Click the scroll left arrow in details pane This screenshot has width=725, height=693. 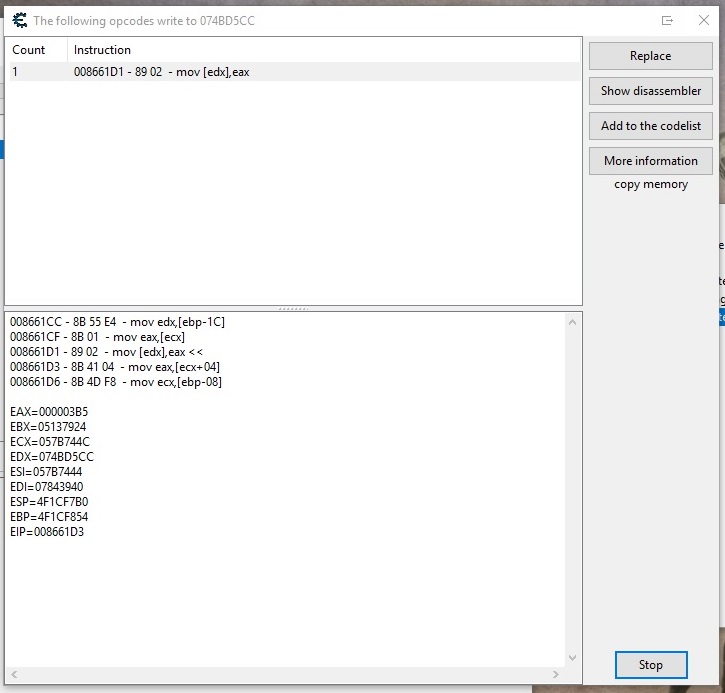pyautogui.click(x=14, y=675)
